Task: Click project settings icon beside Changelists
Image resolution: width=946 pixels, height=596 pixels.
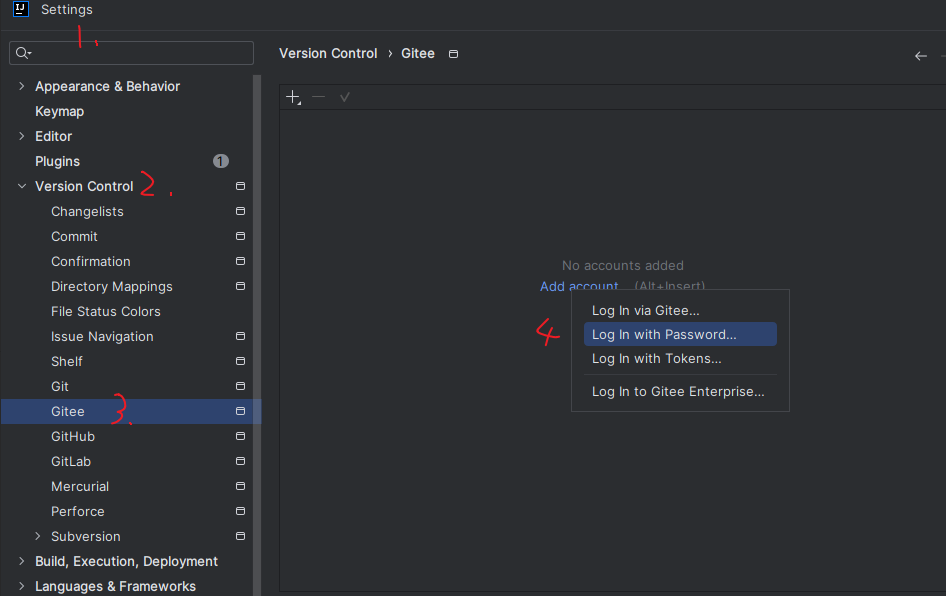Action: [x=240, y=211]
